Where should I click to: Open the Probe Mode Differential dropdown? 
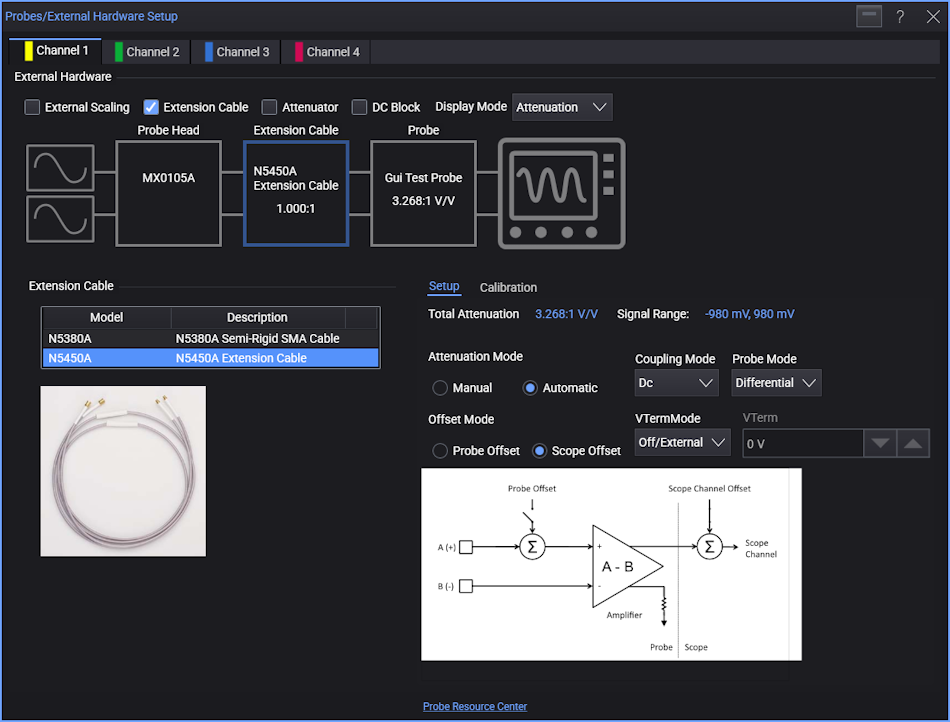776,383
